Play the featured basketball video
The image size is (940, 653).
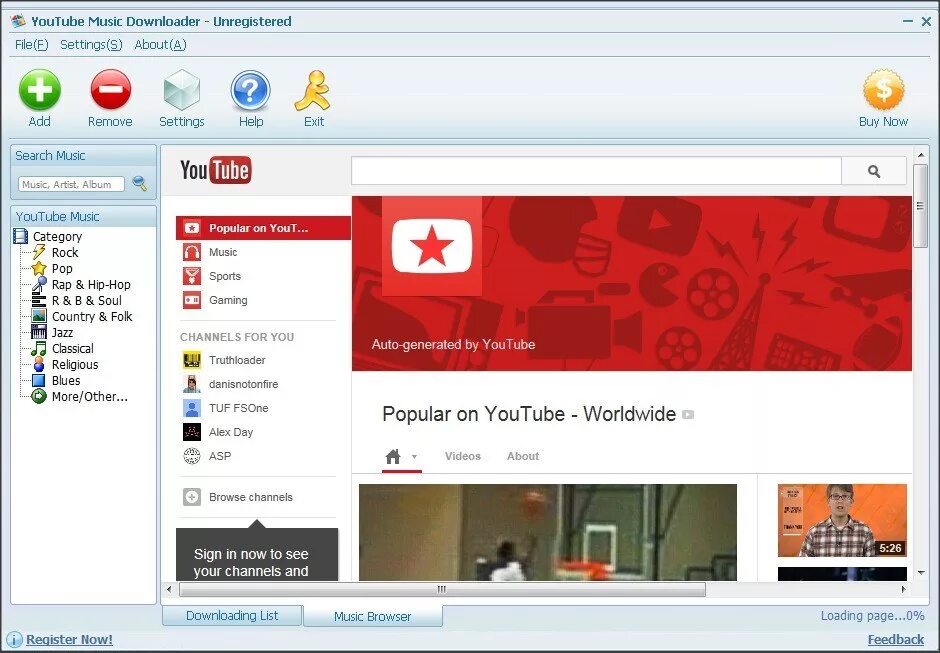click(x=547, y=532)
